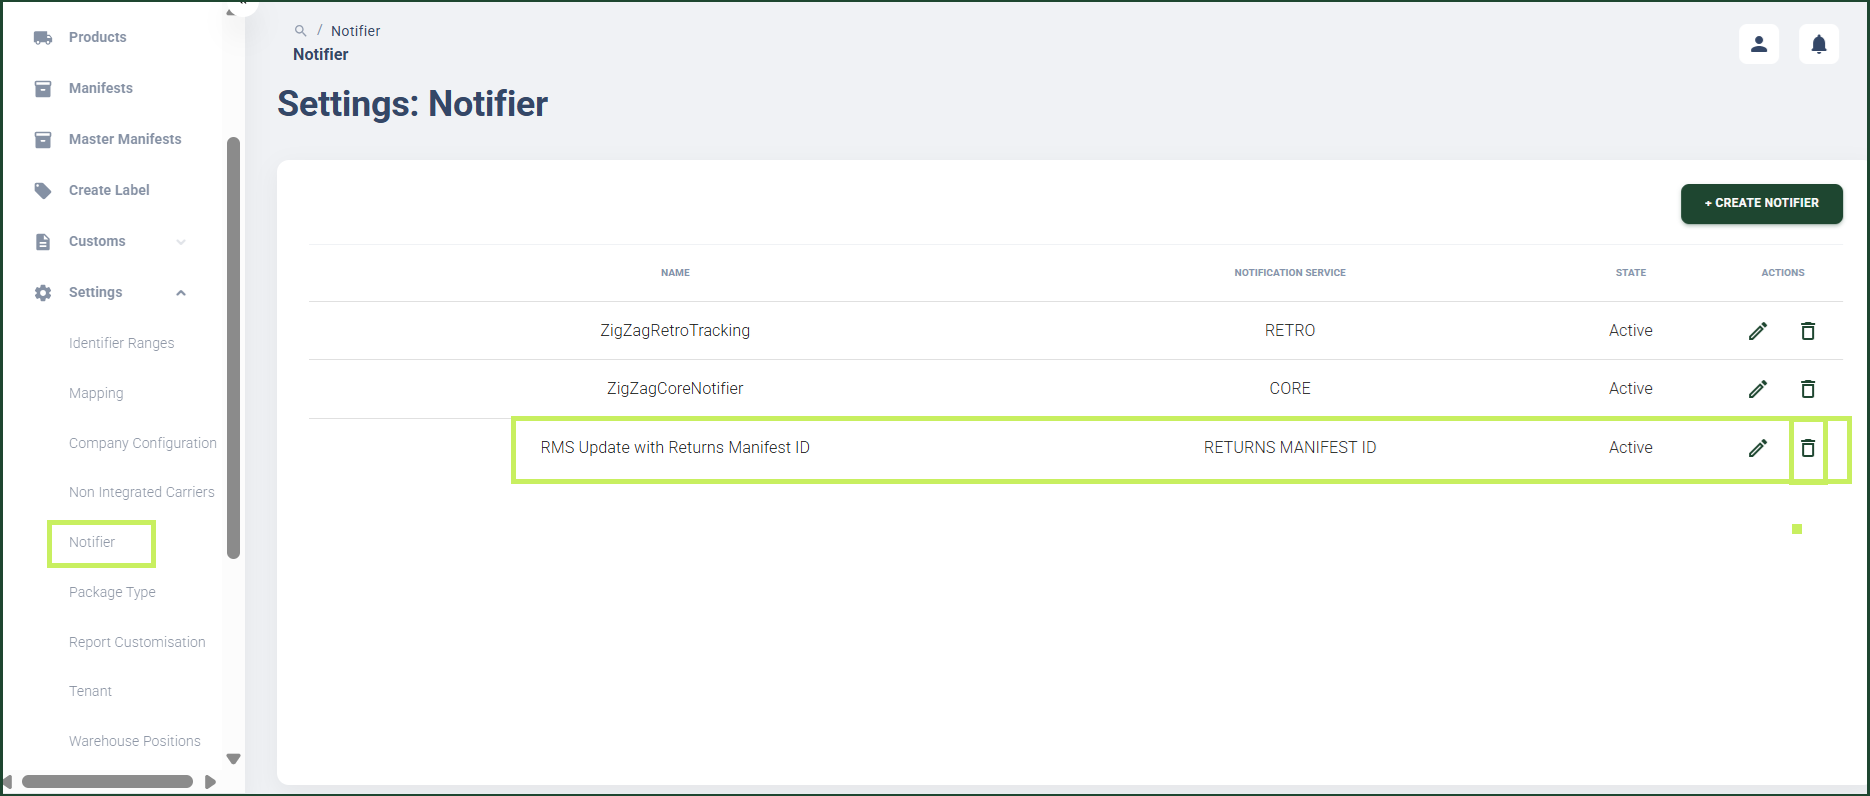Click the sidebar scroll down arrow
Screen dimensions: 1870x796
(233, 759)
